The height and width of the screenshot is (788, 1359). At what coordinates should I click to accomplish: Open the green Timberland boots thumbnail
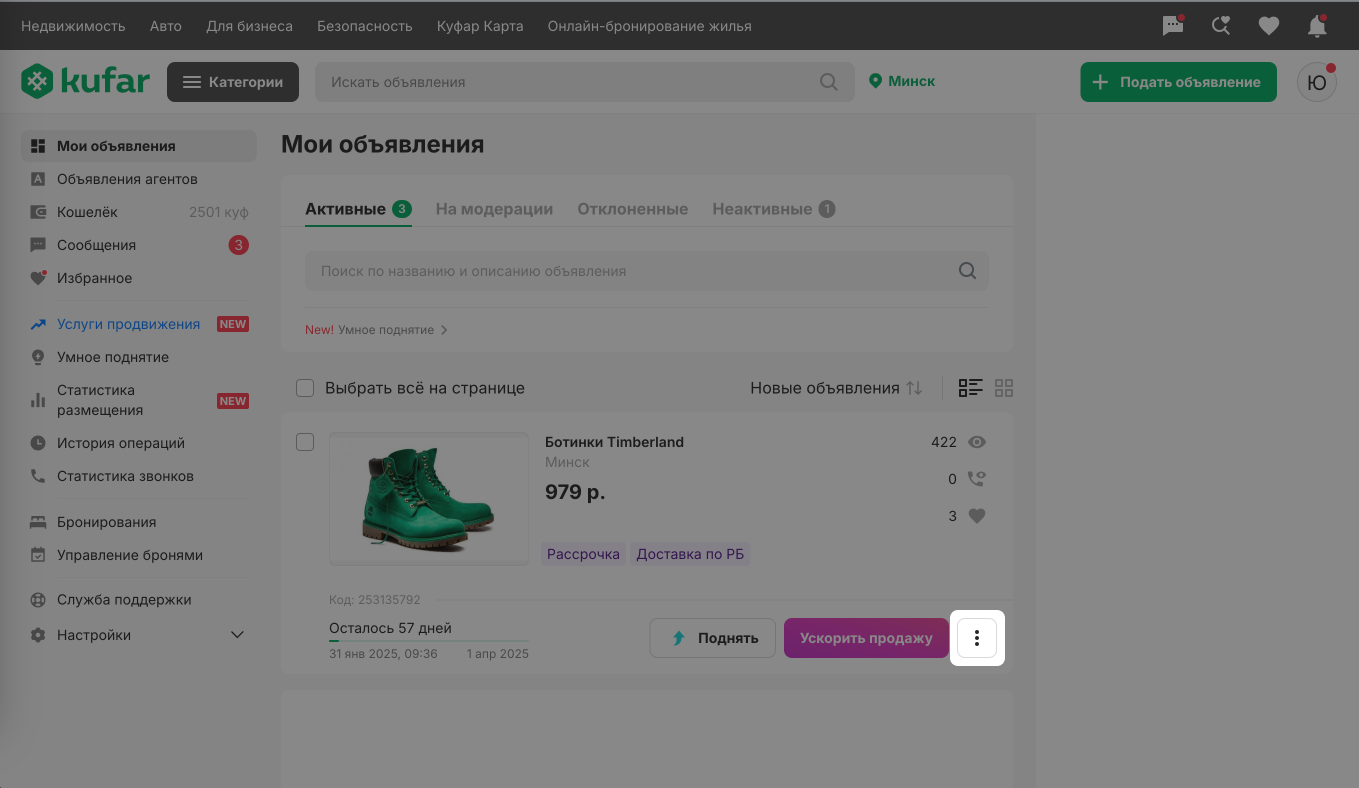429,499
